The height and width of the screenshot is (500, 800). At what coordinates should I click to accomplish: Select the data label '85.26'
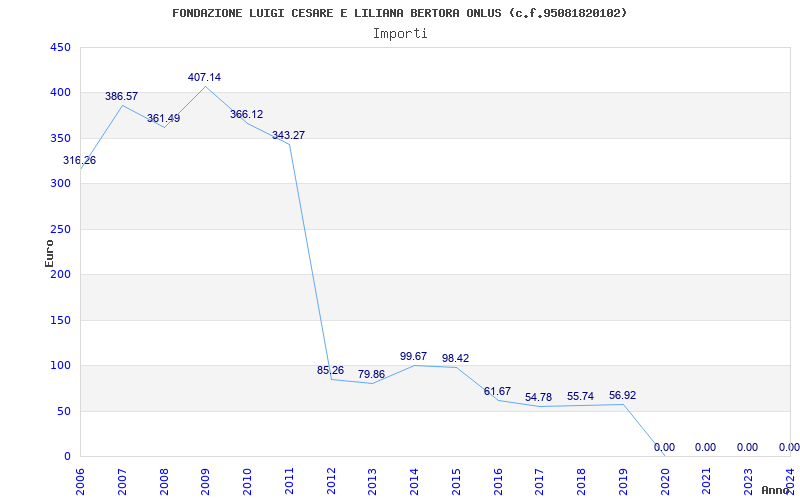pos(331,370)
